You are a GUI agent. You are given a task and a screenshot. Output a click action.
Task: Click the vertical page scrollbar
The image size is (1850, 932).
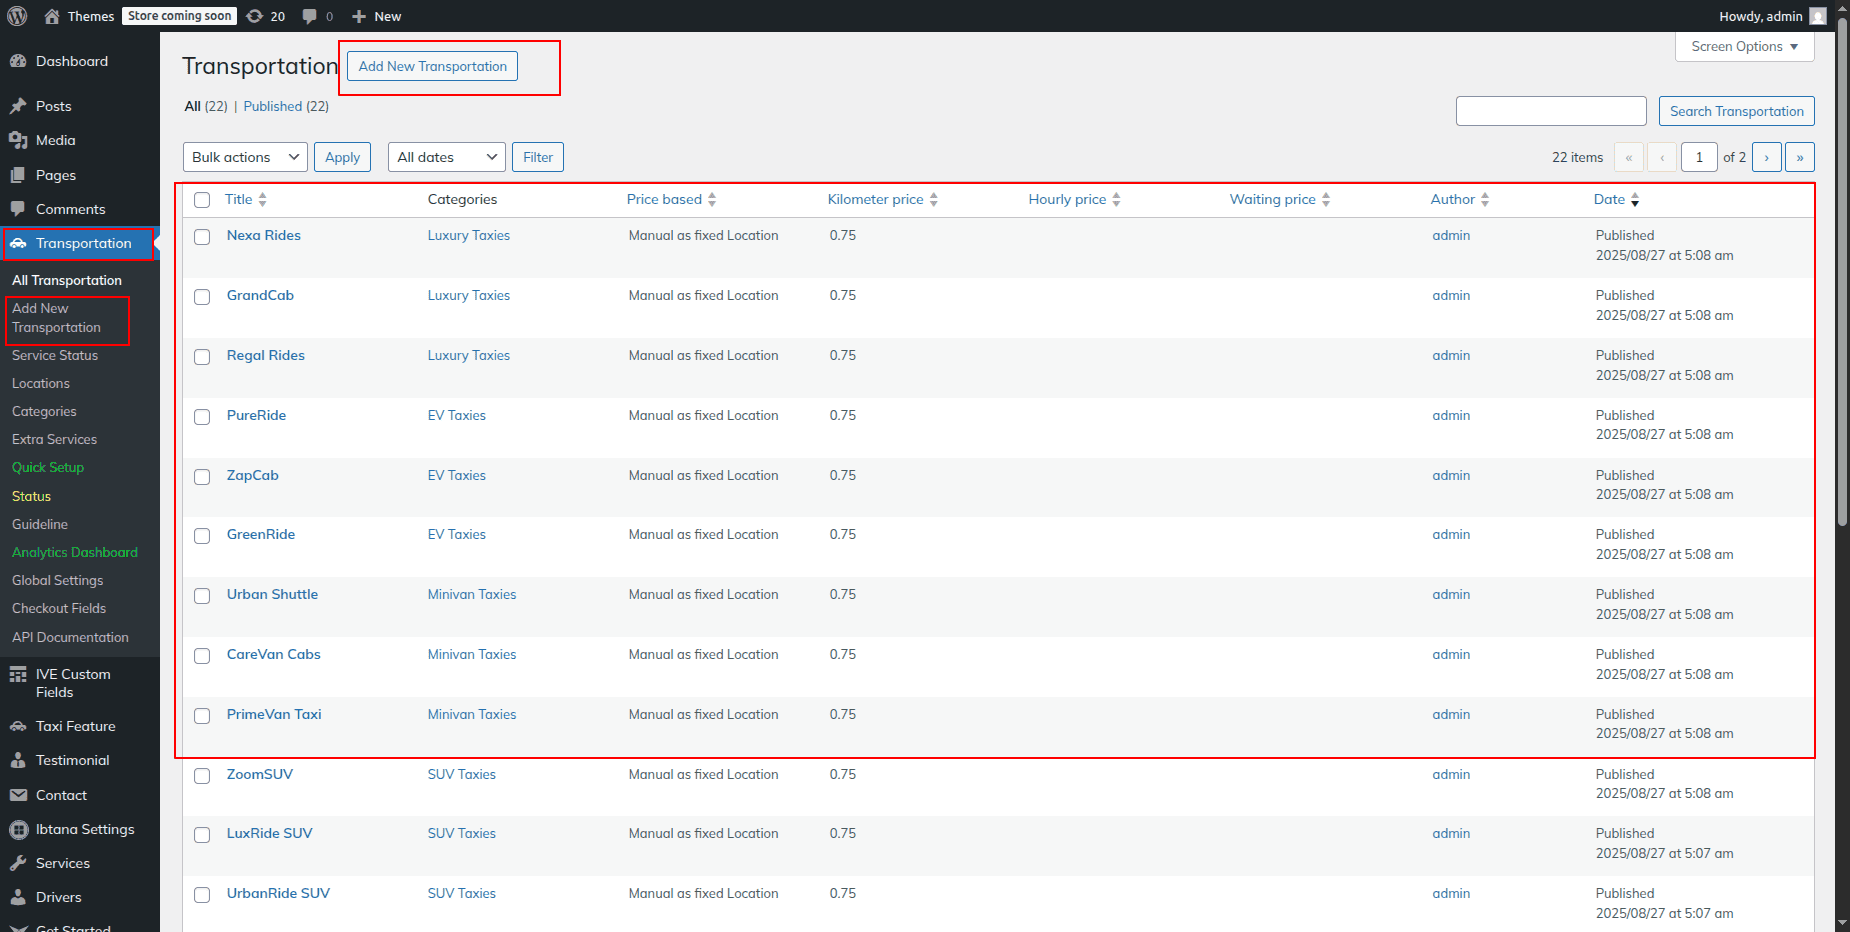click(x=1842, y=270)
